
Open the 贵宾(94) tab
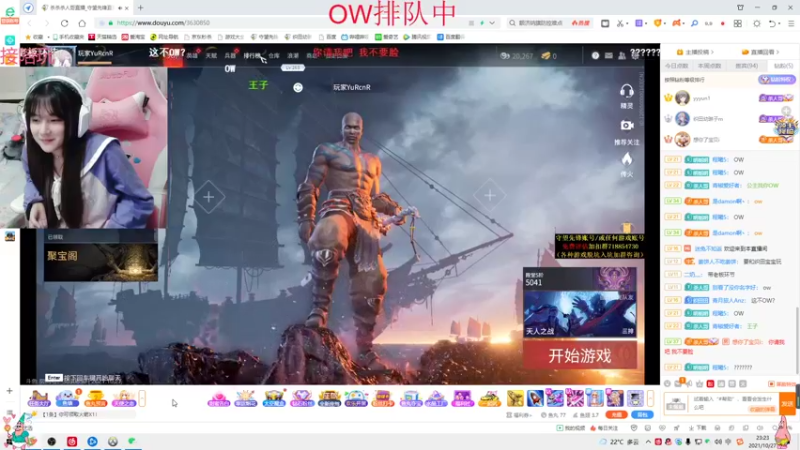[x=746, y=66]
